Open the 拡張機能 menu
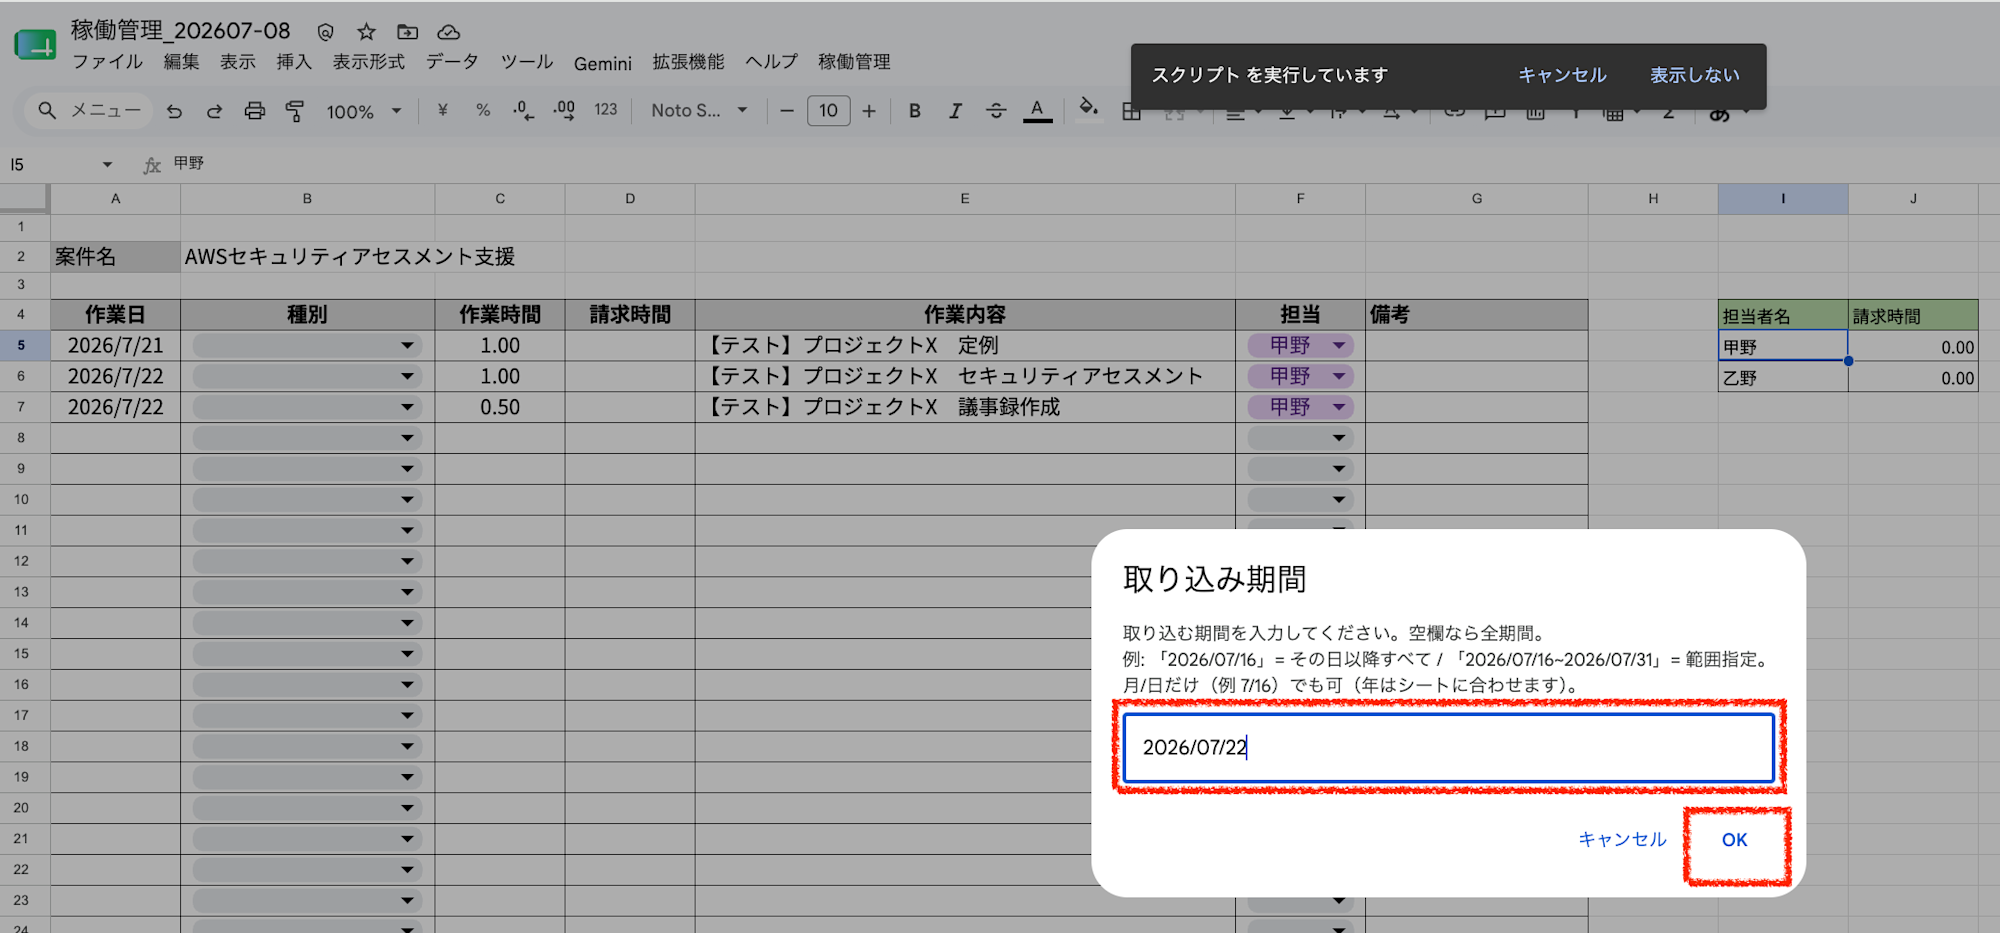 (x=688, y=62)
